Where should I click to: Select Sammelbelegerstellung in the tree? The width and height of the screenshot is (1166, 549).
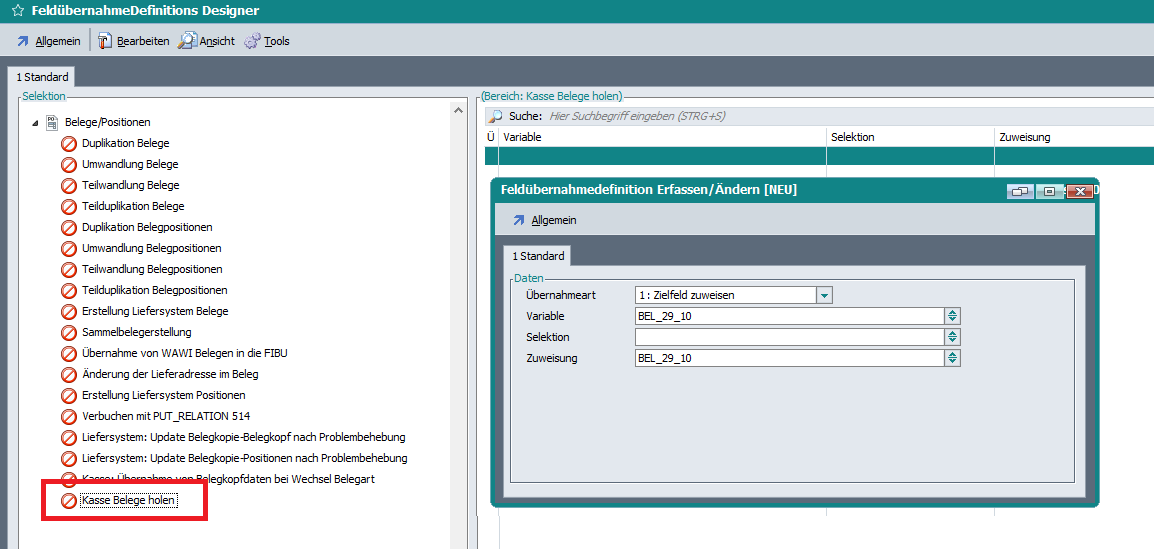(x=136, y=332)
